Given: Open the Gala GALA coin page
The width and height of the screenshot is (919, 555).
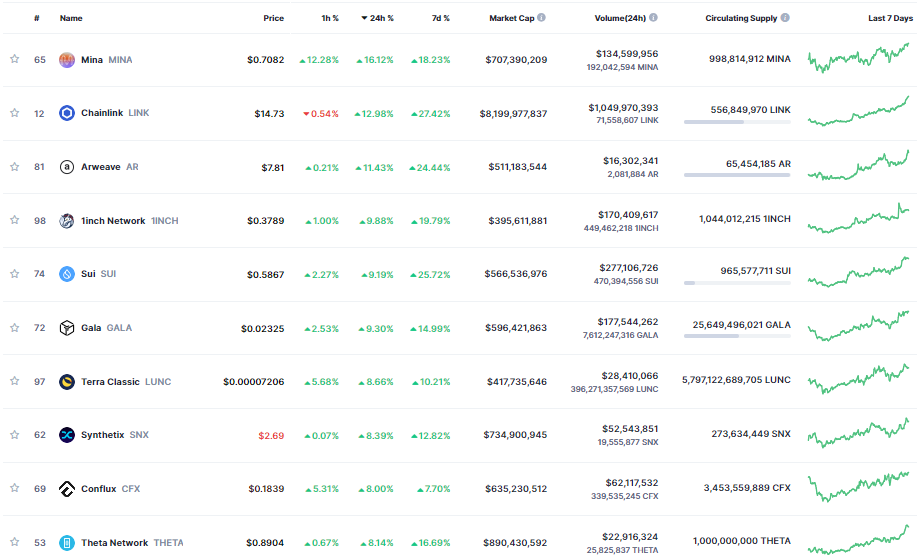Looking at the screenshot, I should tap(106, 328).
